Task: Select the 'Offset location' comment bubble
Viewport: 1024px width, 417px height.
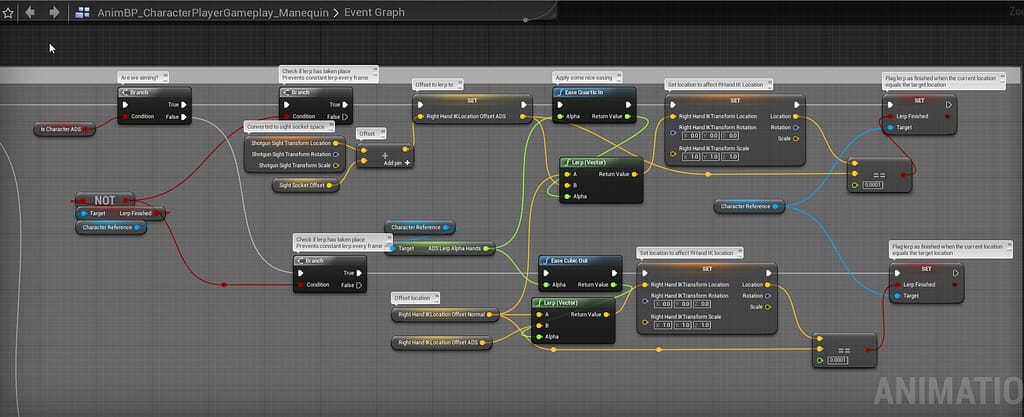Action: (x=413, y=298)
